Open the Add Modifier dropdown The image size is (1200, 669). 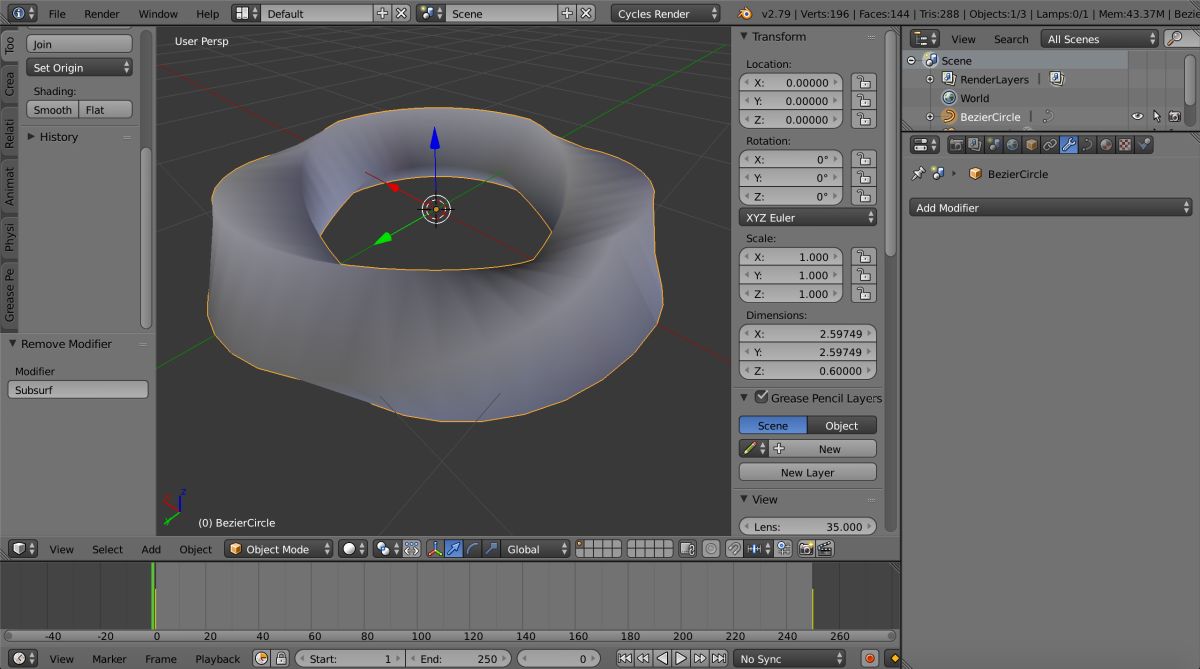coord(1051,207)
